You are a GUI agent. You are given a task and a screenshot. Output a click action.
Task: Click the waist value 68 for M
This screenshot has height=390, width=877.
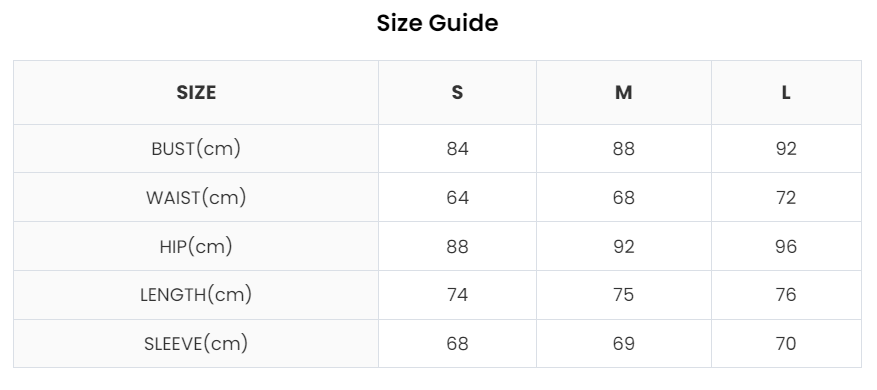(x=624, y=198)
